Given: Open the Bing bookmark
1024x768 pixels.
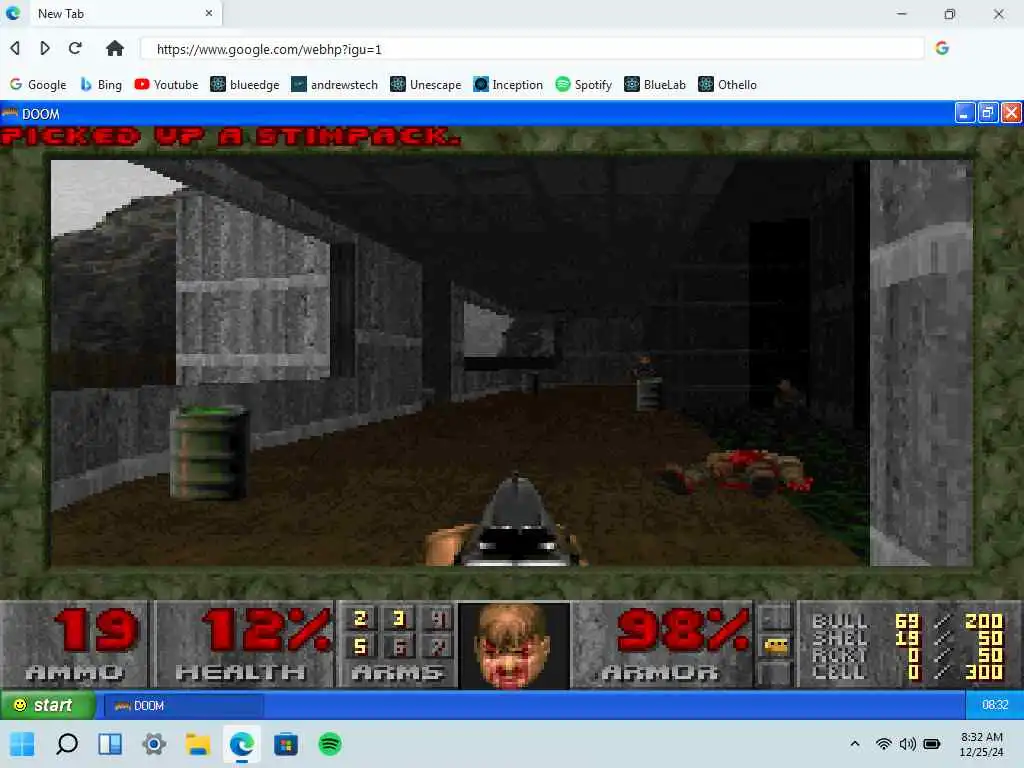Looking at the screenshot, I should (101, 85).
